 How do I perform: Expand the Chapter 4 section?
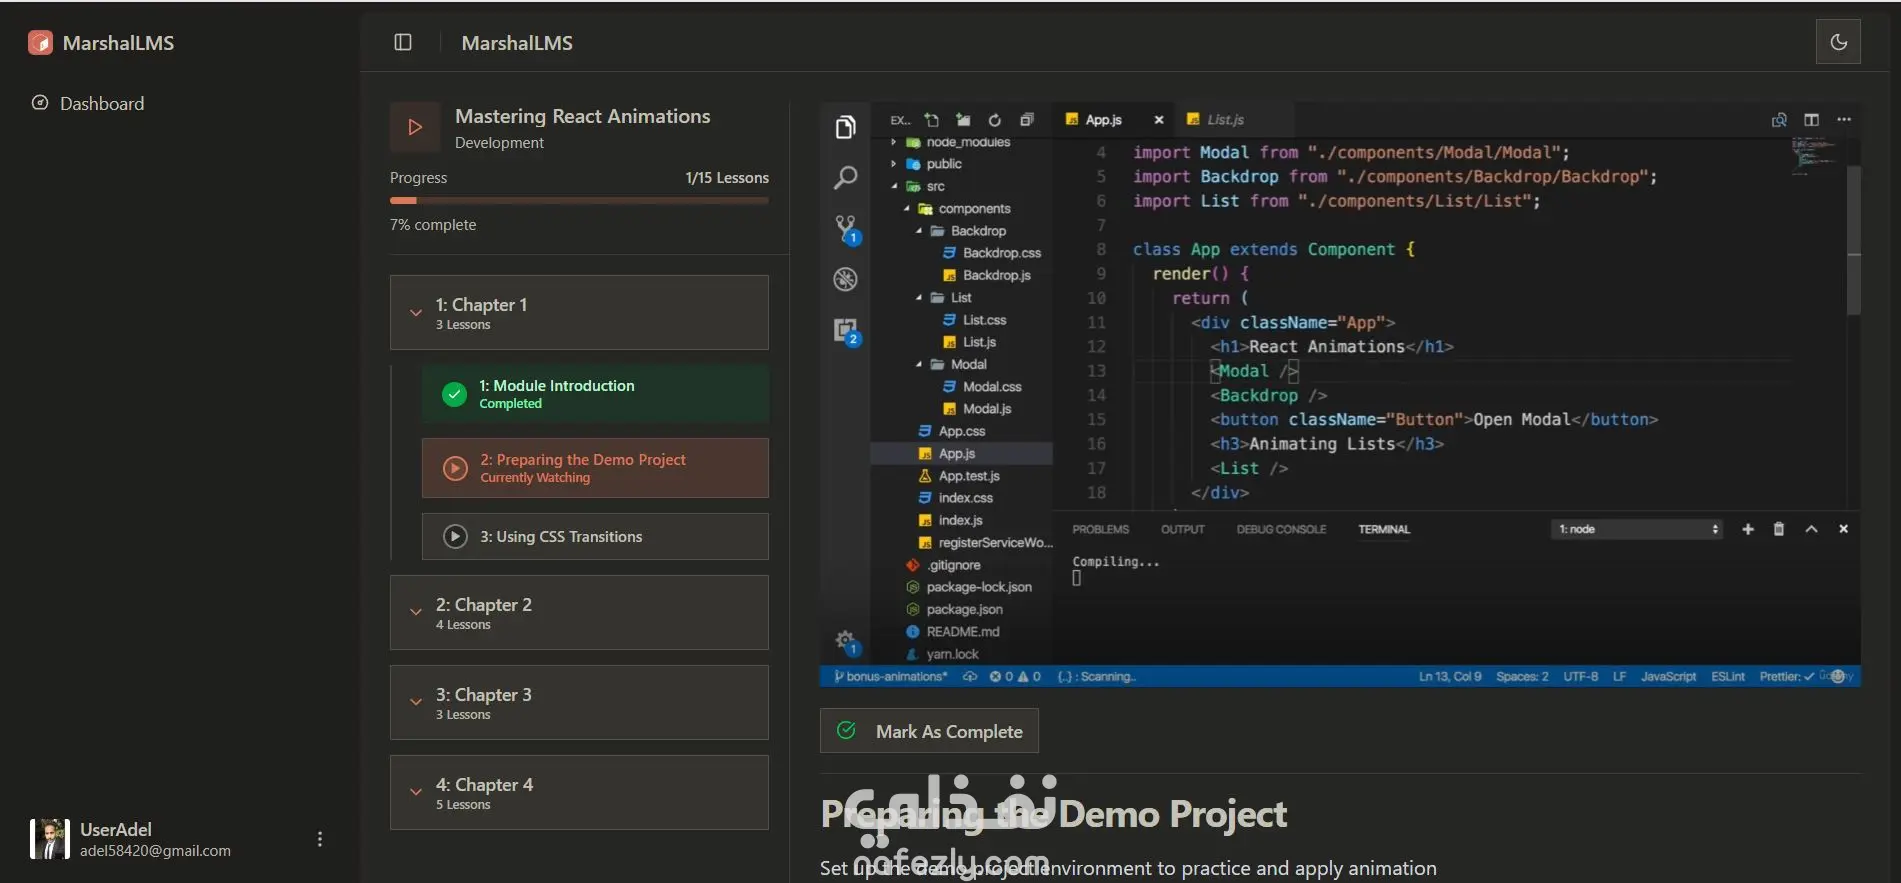tap(579, 793)
